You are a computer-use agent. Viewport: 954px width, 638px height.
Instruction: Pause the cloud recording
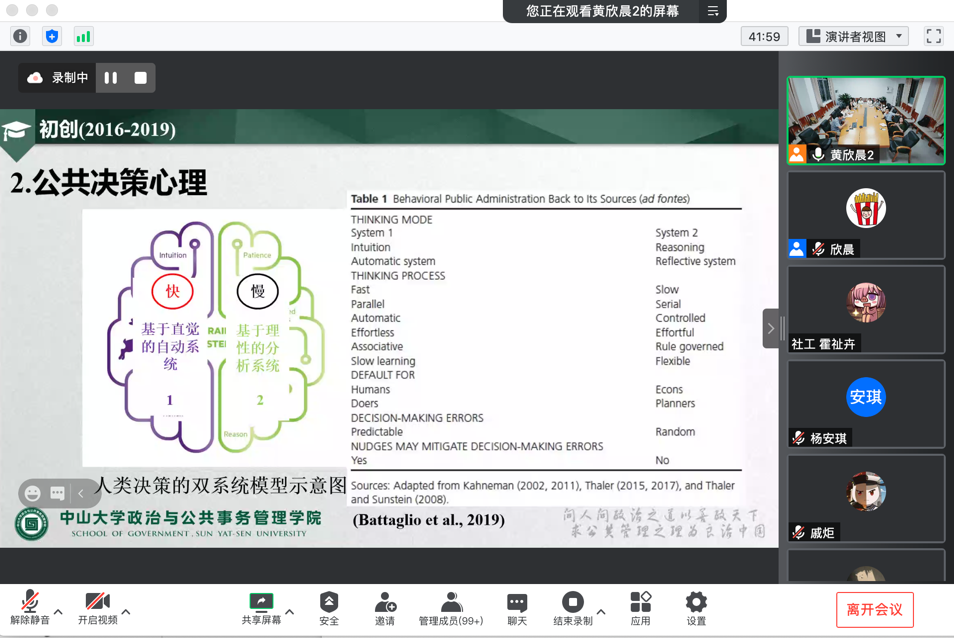111,78
